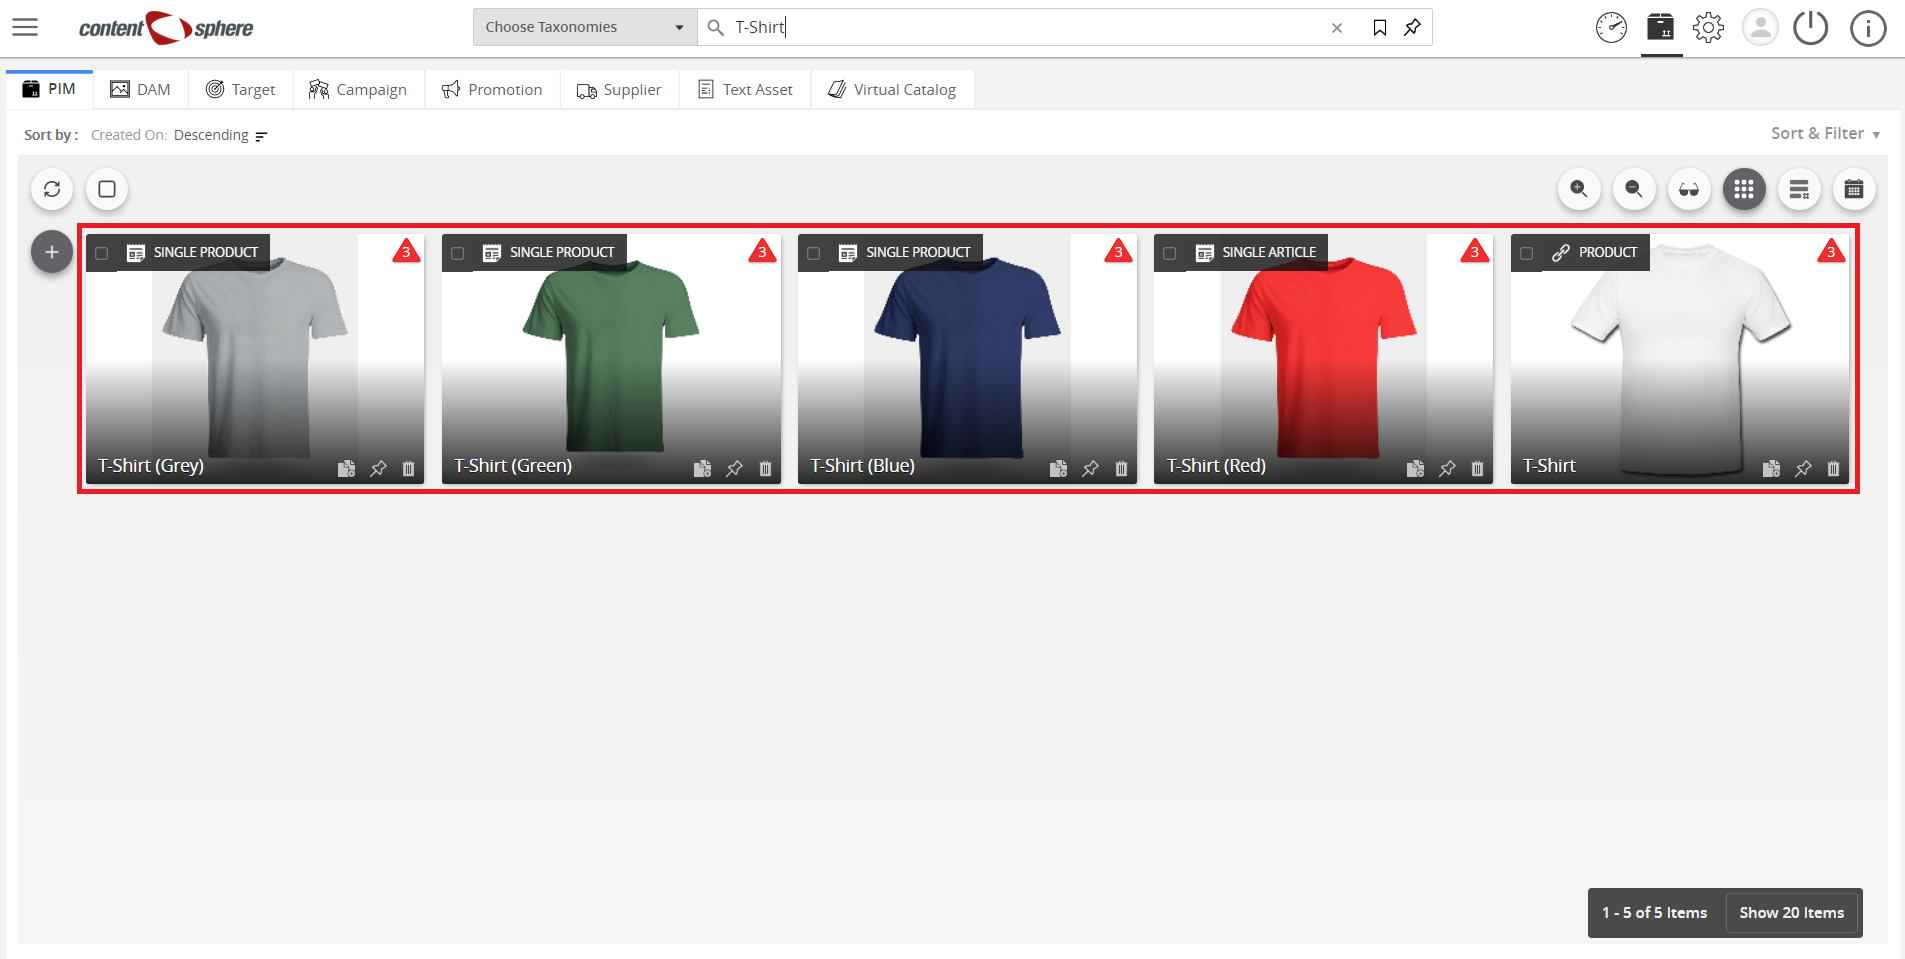Image resolution: width=1905 pixels, height=959 pixels.
Task: Copy the white T-Shirt product item
Action: [x=1771, y=468]
